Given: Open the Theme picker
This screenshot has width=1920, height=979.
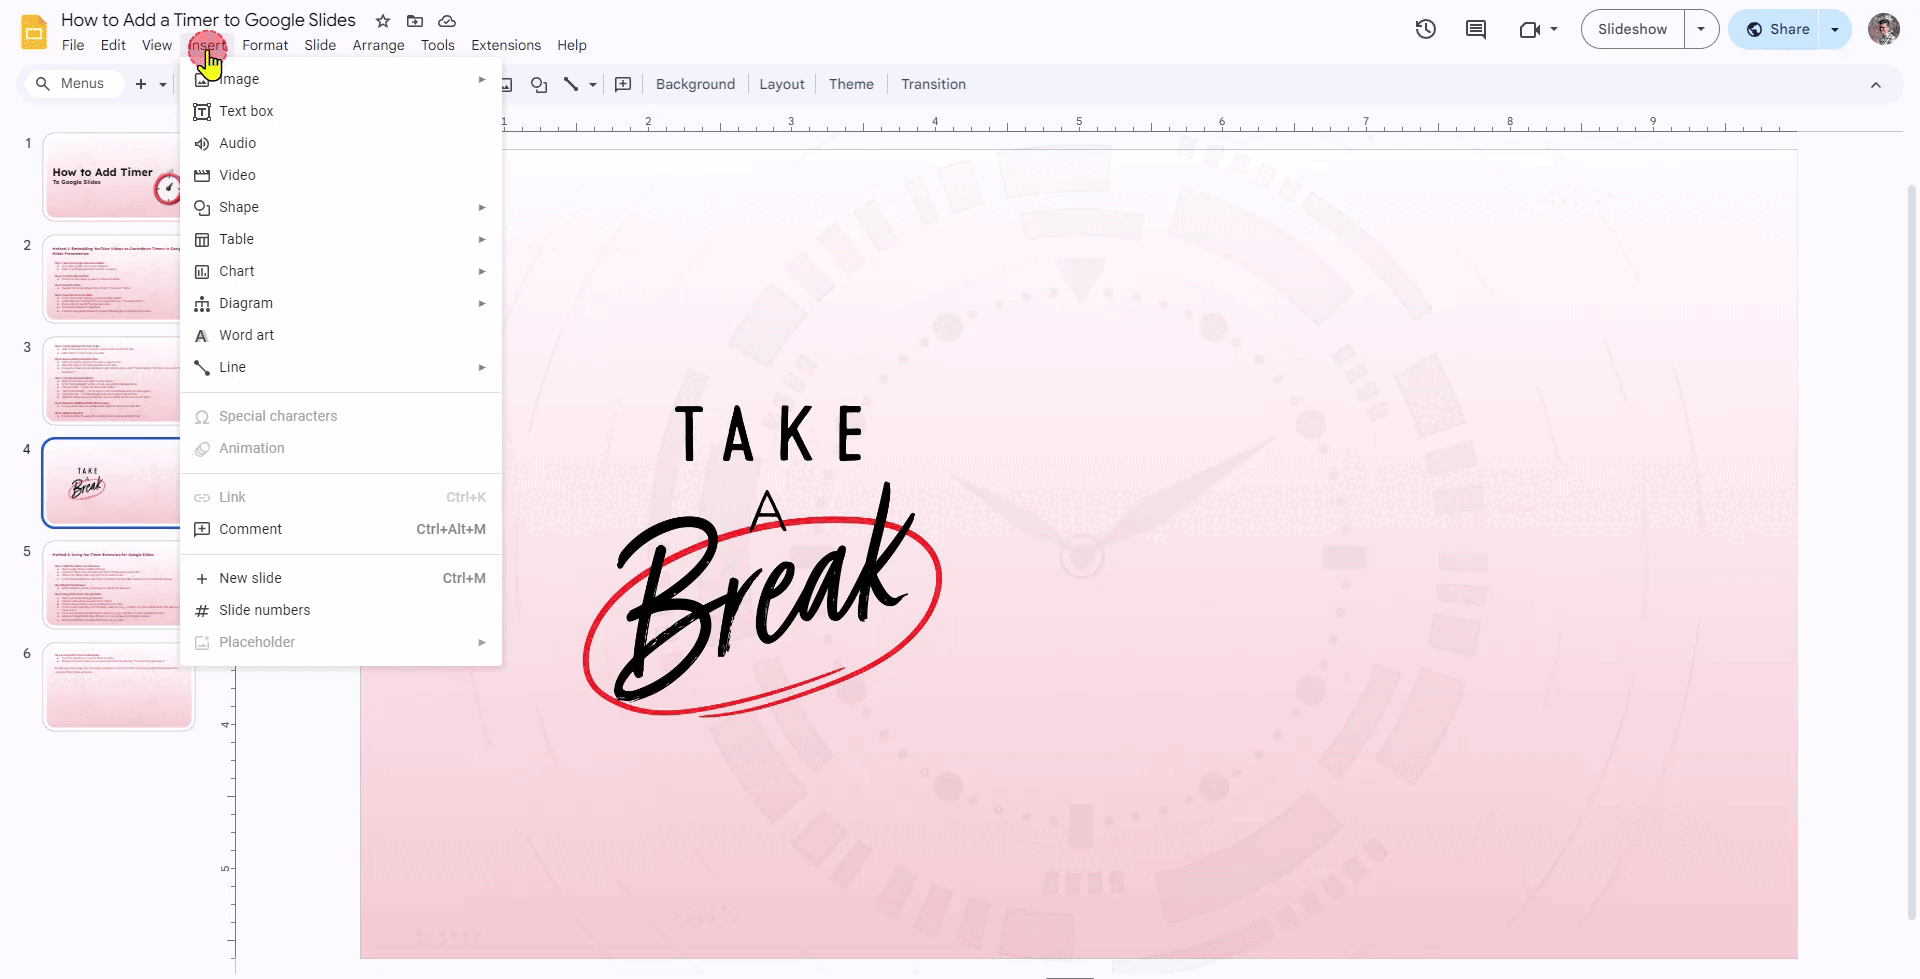Looking at the screenshot, I should (x=851, y=84).
